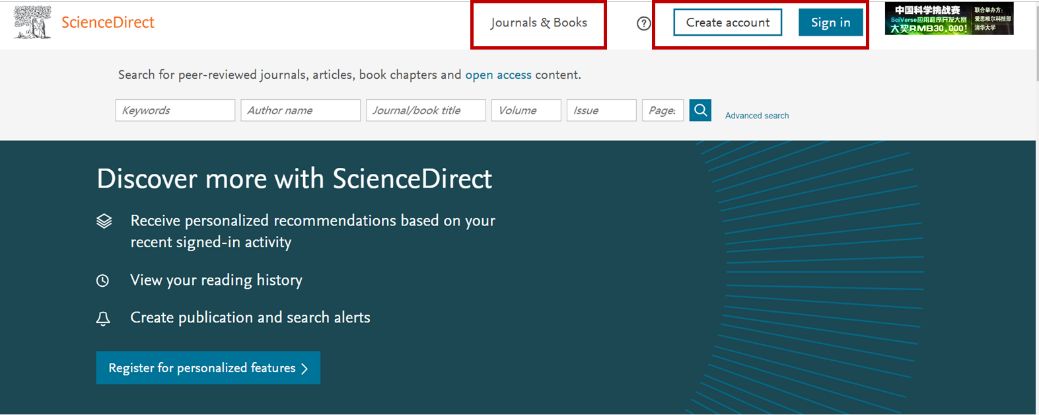Click the Create account button
Screen dimensions: 1039x415
[727, 23]
